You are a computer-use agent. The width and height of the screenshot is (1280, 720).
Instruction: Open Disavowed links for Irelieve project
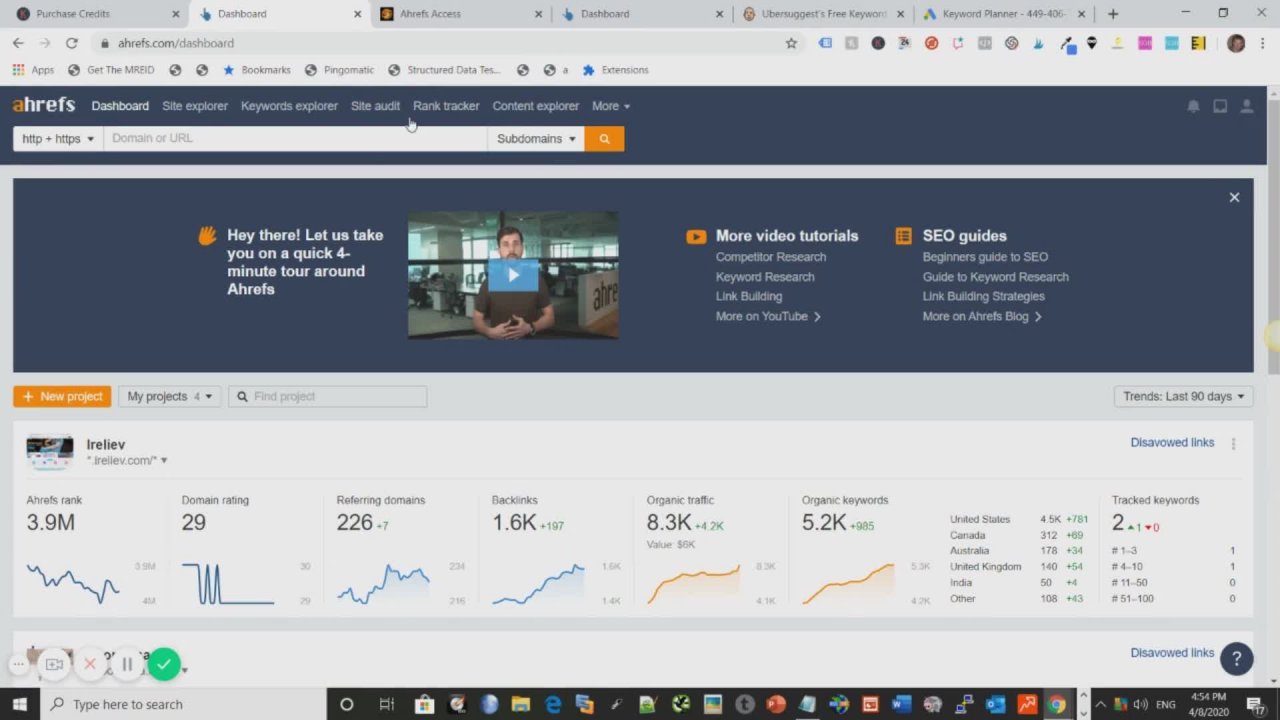click(1172, 442)
